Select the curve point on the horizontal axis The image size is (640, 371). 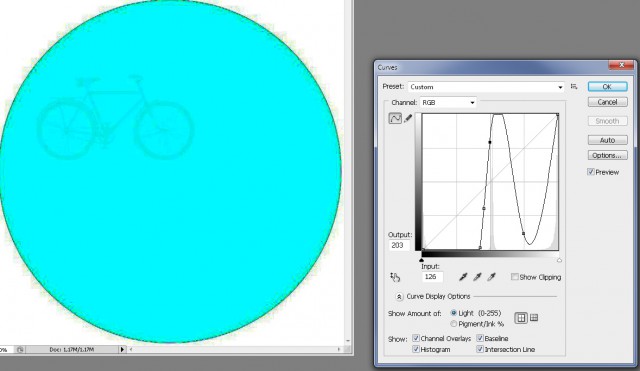480,248
